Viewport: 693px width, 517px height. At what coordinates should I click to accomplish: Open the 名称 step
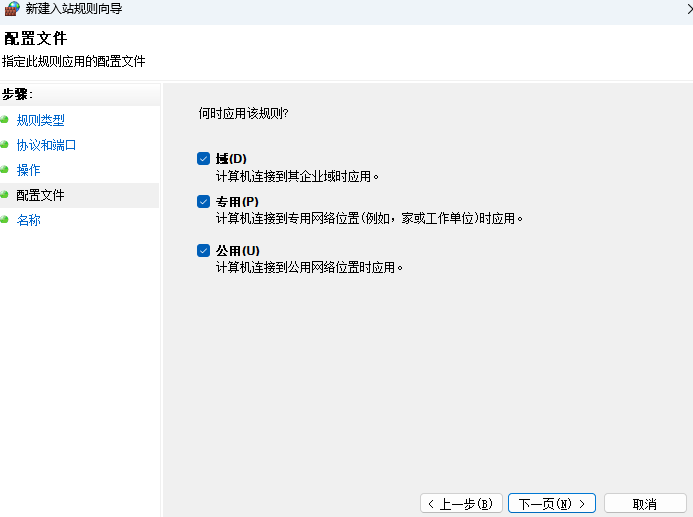(x=28, y=220)
